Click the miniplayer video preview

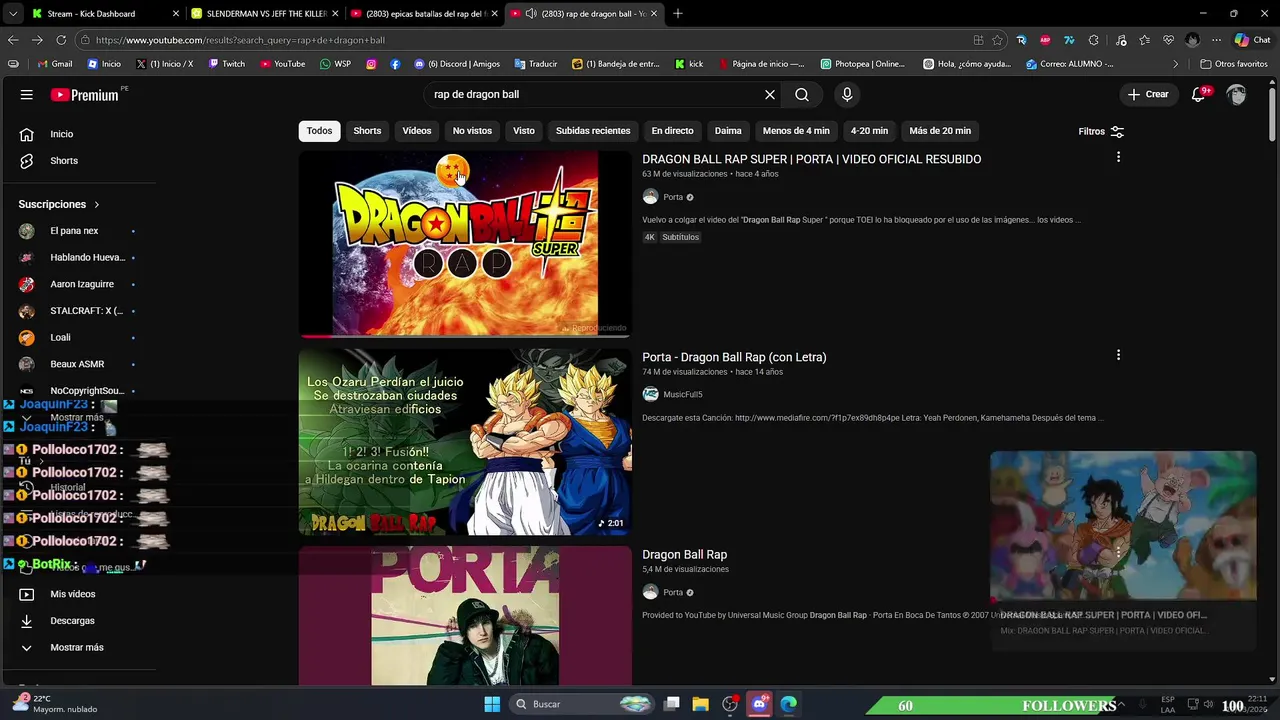[1123, 525]
